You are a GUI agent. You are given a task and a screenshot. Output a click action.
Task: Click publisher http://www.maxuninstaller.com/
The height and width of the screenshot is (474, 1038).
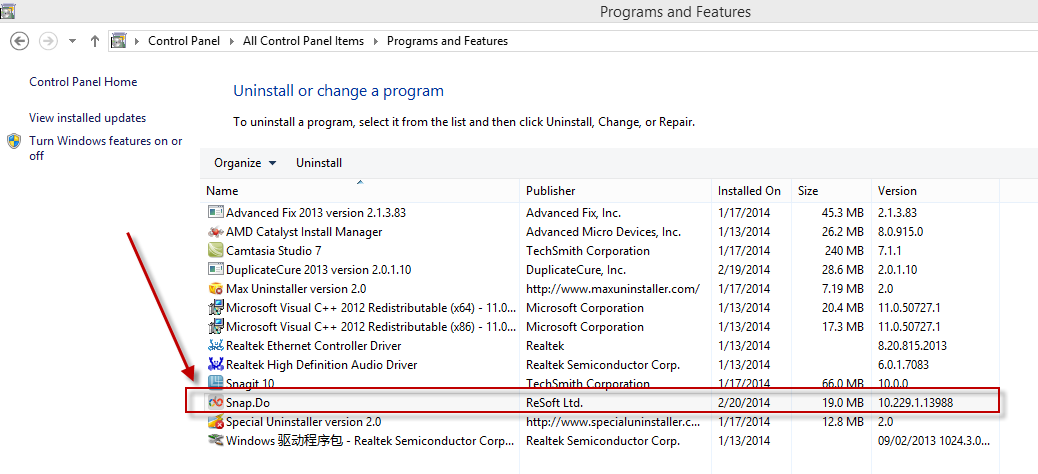click(x=613, y=289)
